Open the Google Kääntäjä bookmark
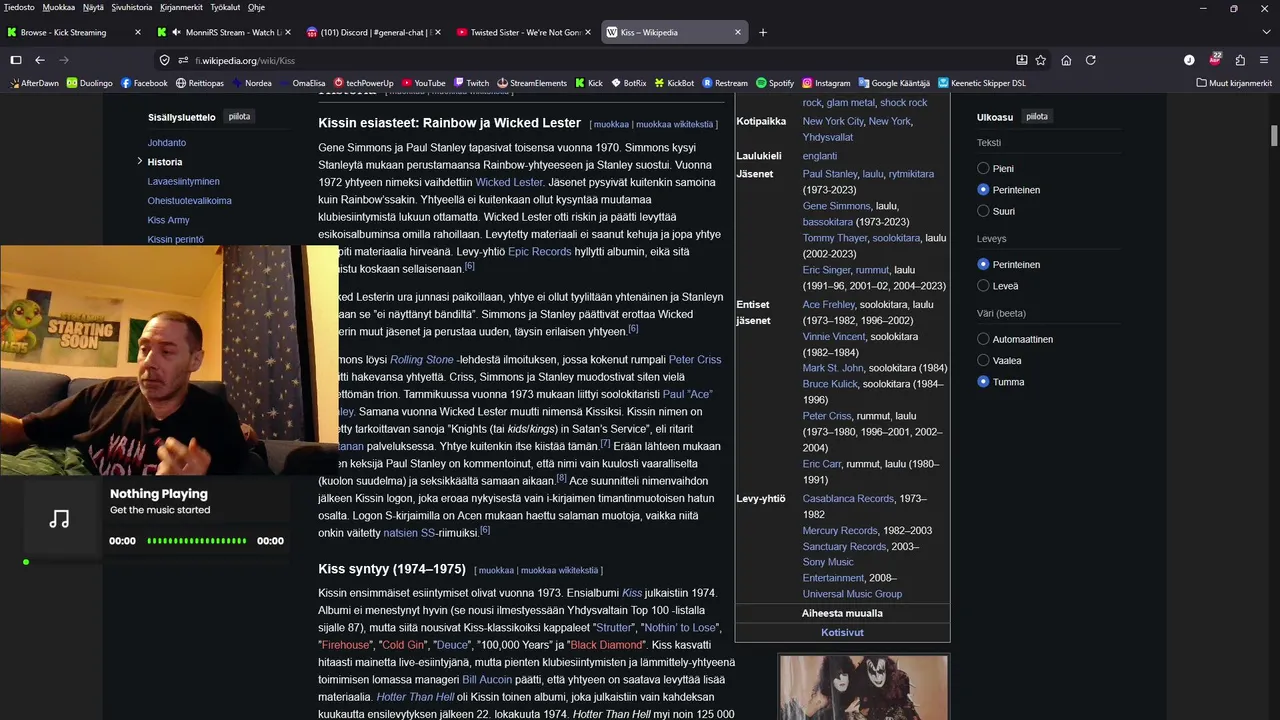 coord(894,83)
